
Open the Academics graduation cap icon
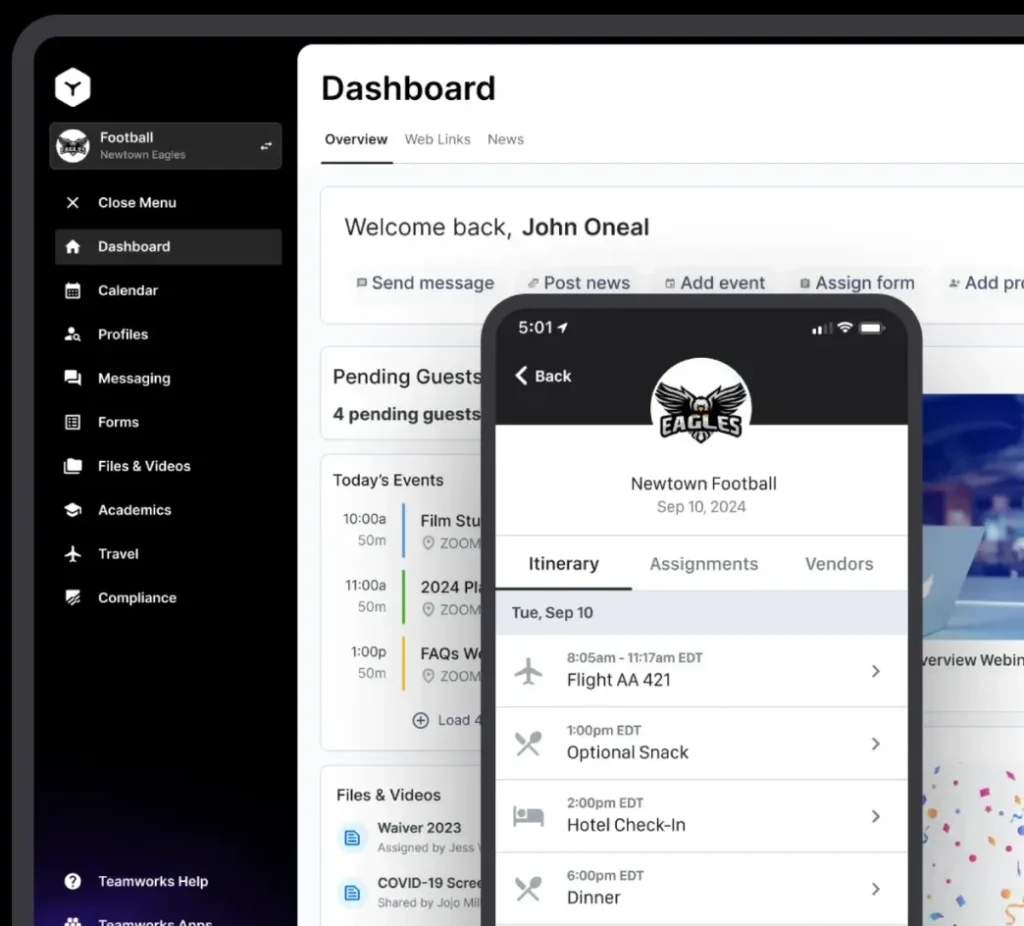(x=72, y=509)
